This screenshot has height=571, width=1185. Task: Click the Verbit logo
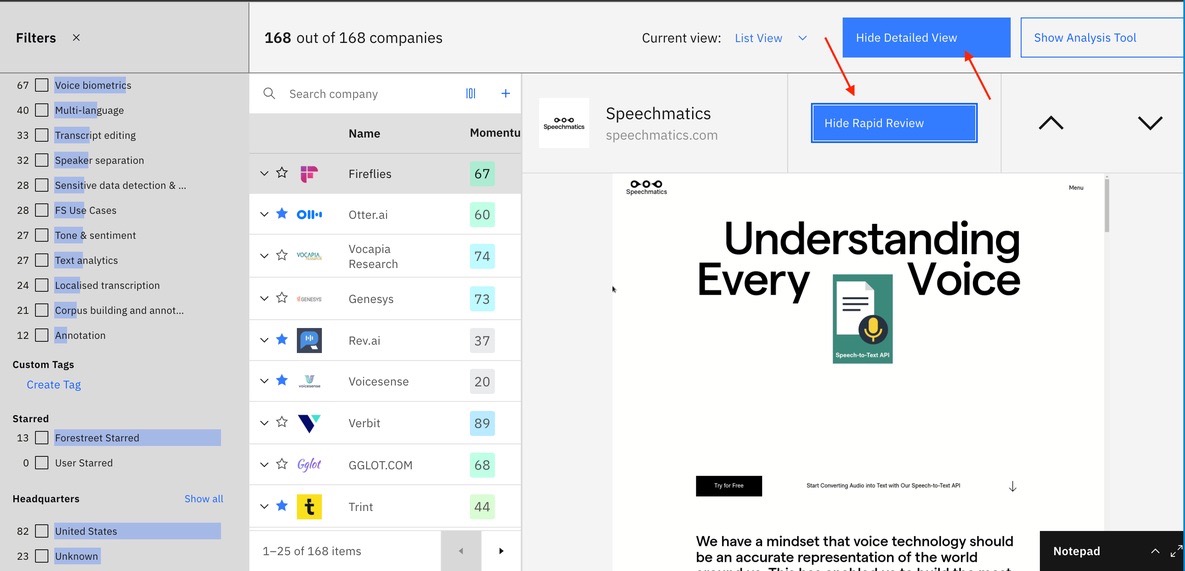tap(309, 424)
